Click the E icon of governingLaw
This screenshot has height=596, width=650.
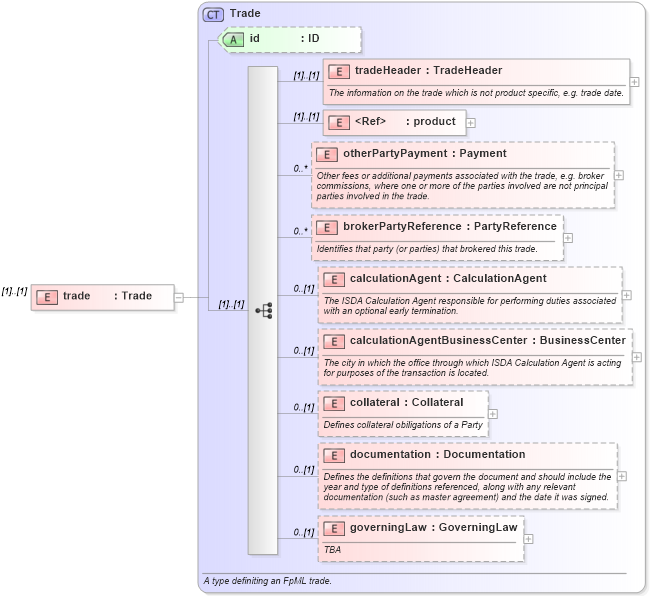(334, 528)
